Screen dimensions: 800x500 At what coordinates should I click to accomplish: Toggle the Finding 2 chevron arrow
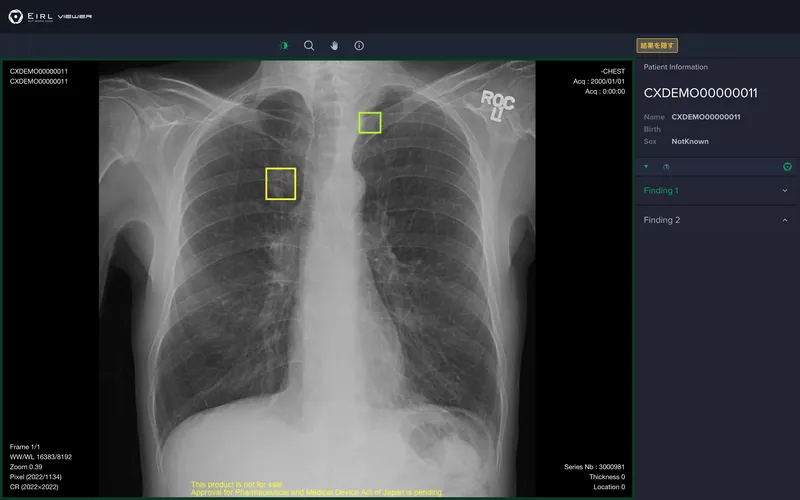784,220
